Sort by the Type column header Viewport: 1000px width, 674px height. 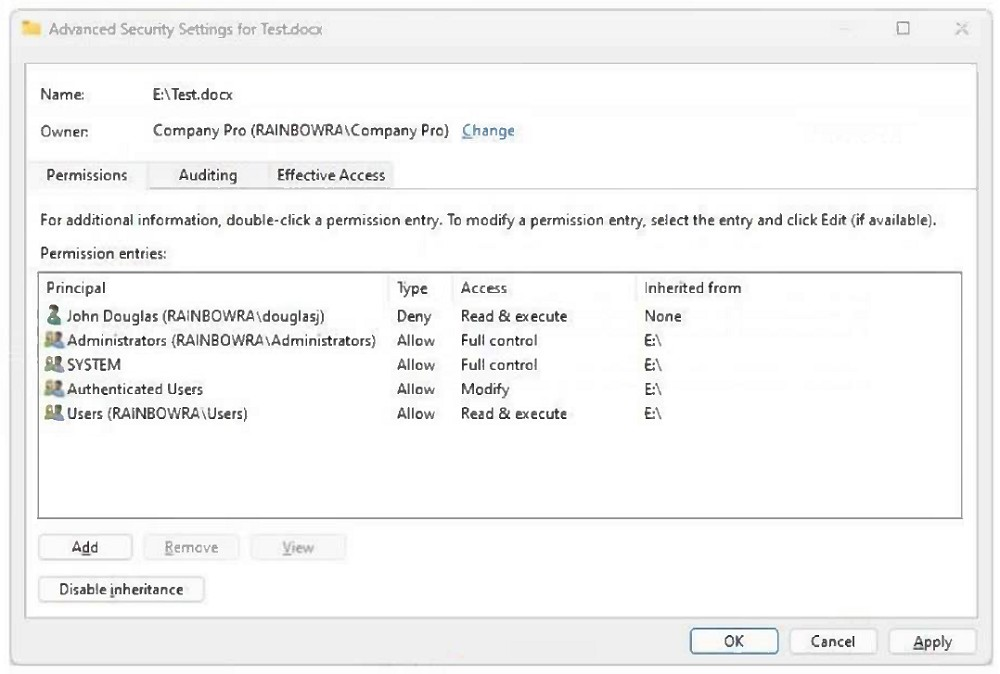(x=412, y=288)
